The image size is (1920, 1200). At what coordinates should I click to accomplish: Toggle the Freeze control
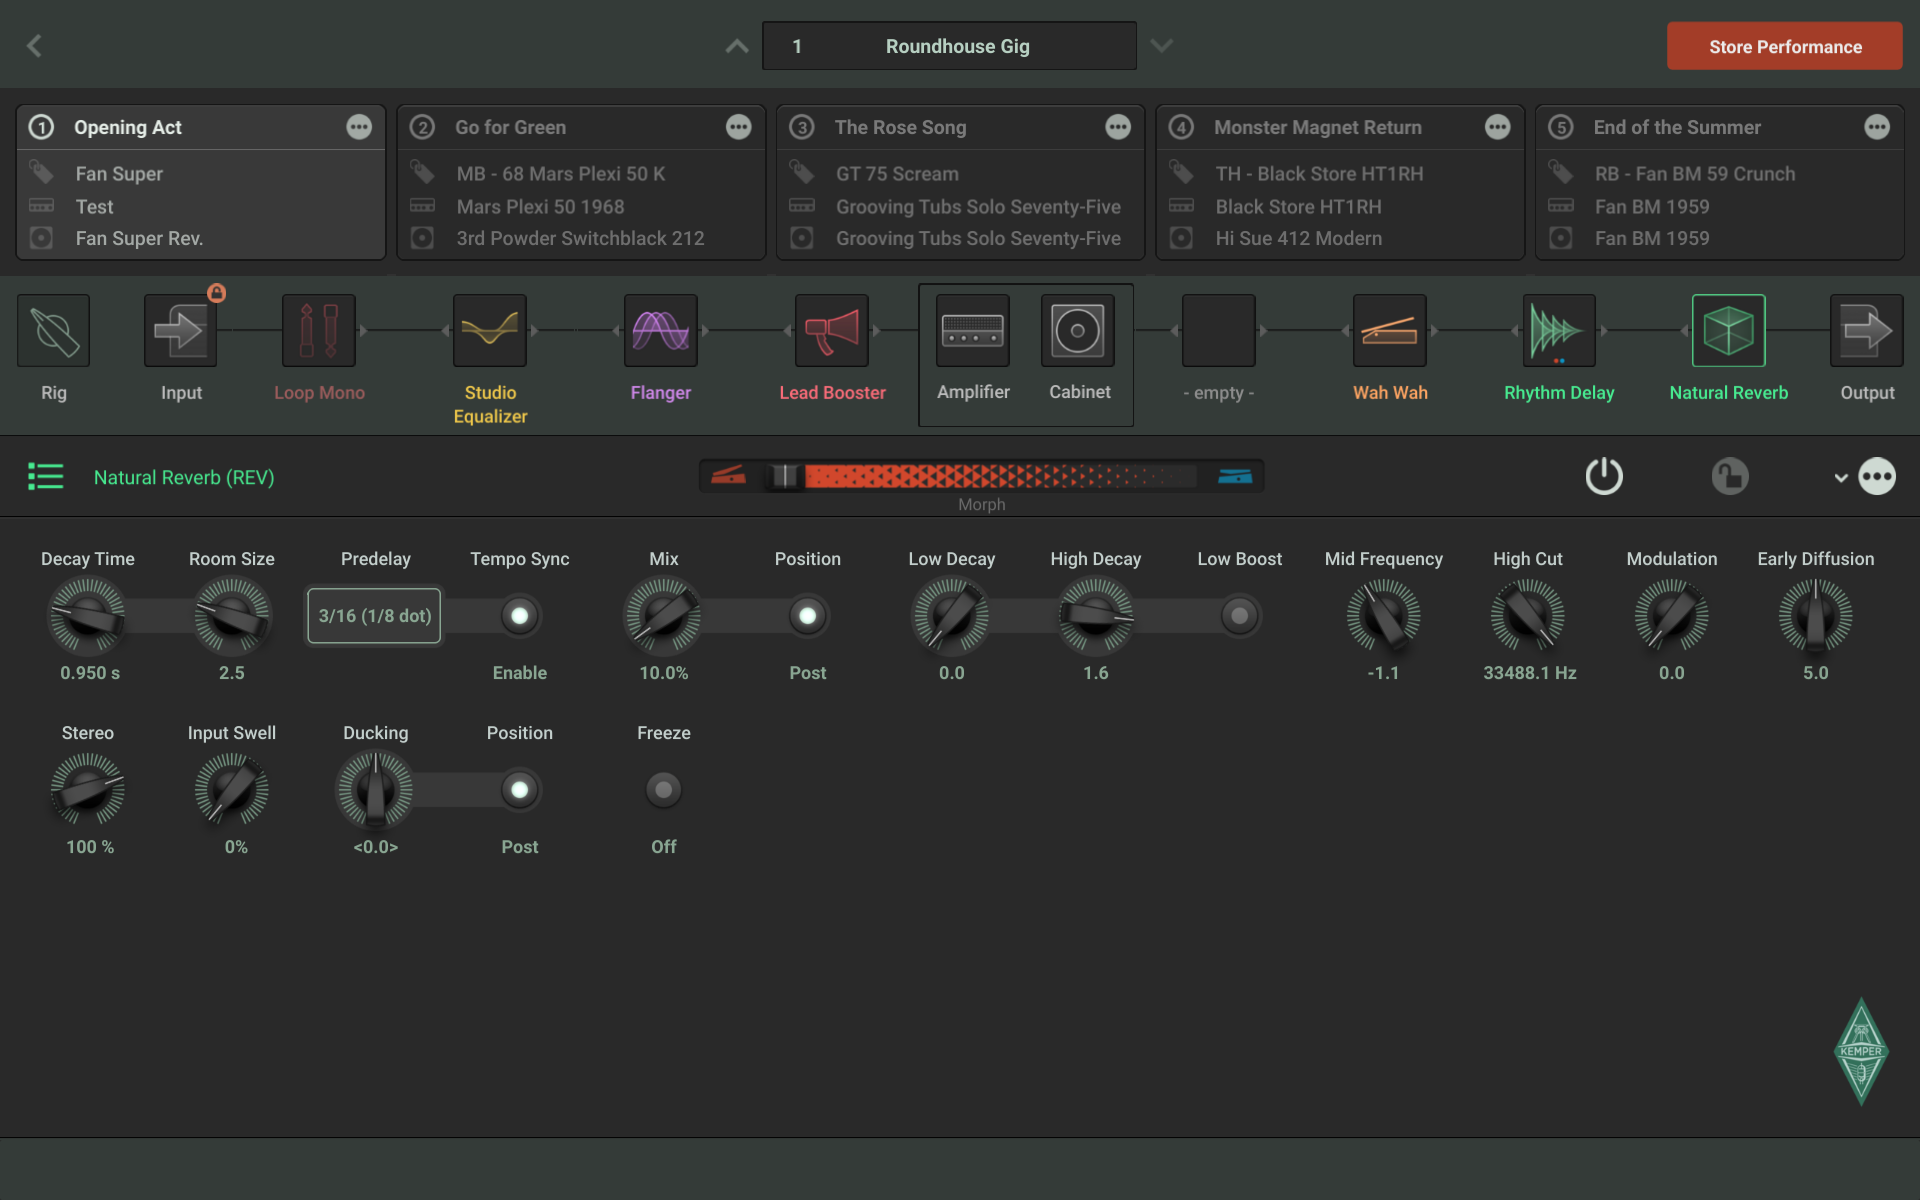click(663, 789)
